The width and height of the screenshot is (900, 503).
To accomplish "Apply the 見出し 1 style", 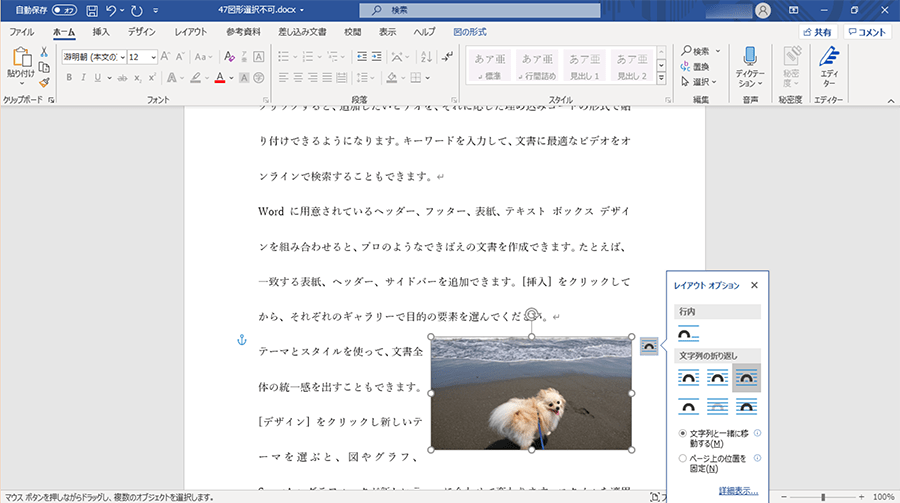I will point(584,65).
